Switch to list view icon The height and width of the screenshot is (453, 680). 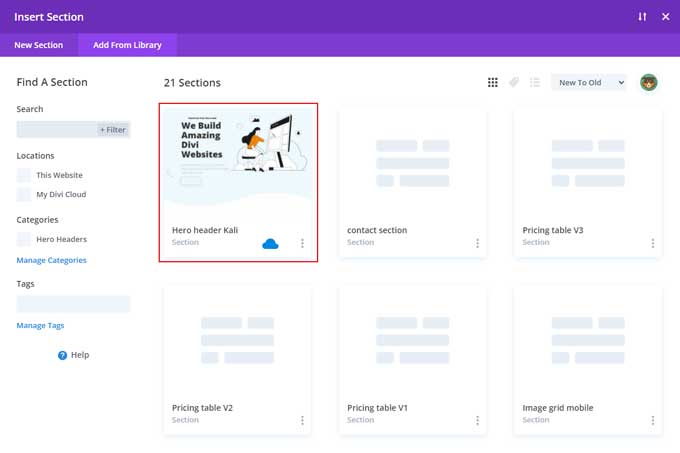[535, 82]
